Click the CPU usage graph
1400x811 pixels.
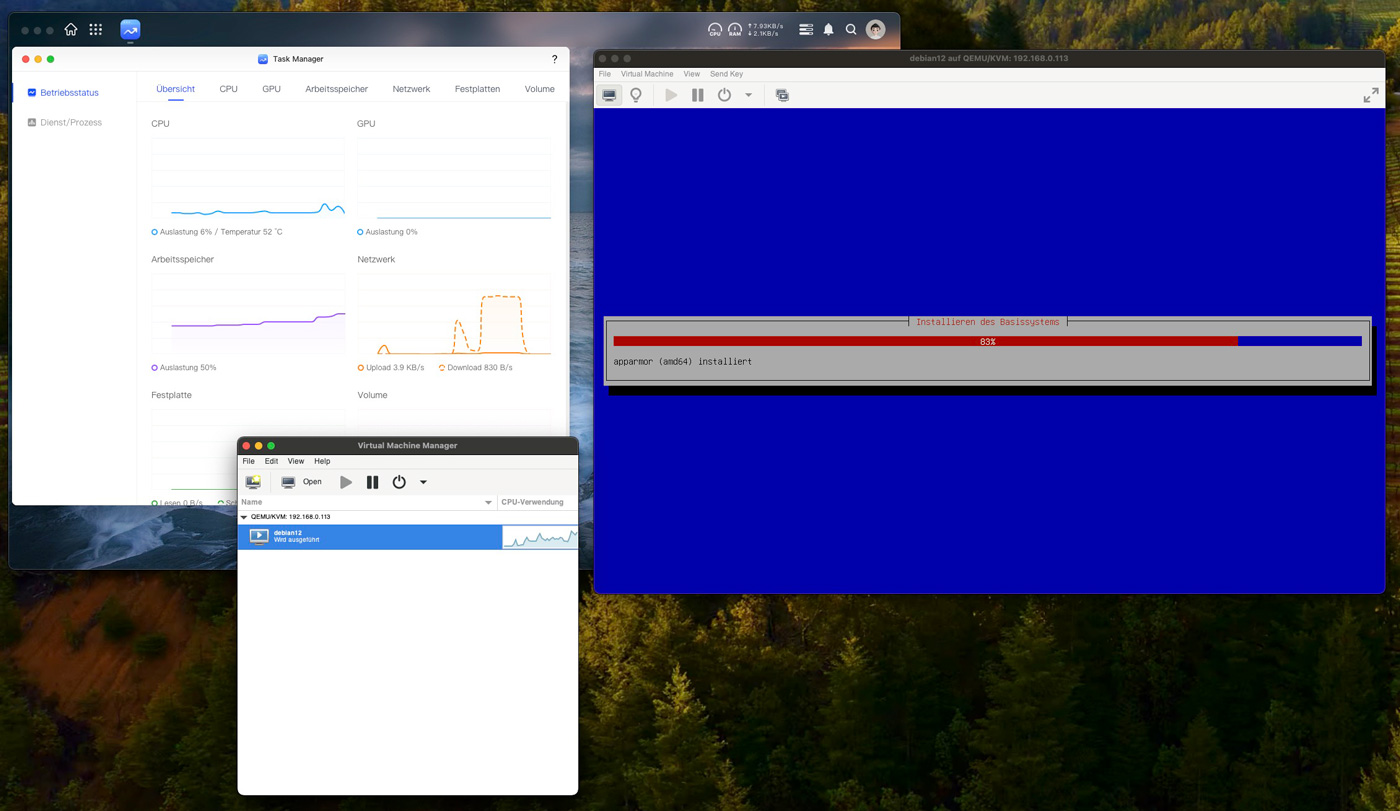[x=248, y=178]
